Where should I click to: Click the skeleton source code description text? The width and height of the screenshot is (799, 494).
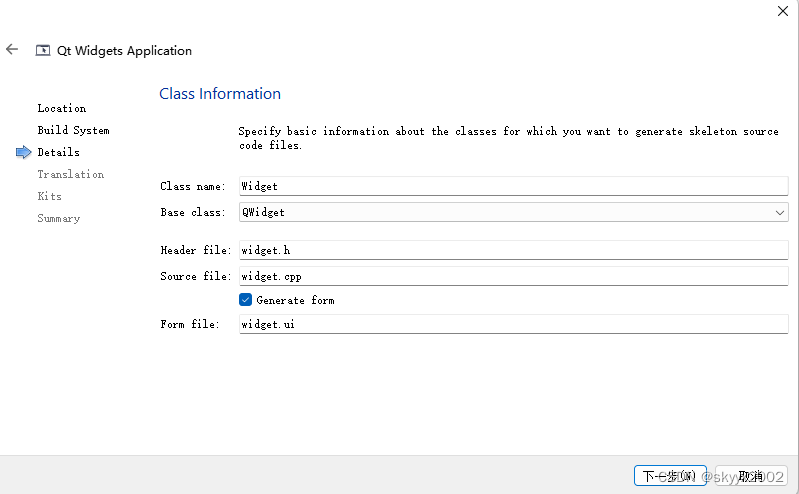pos(509,138)
